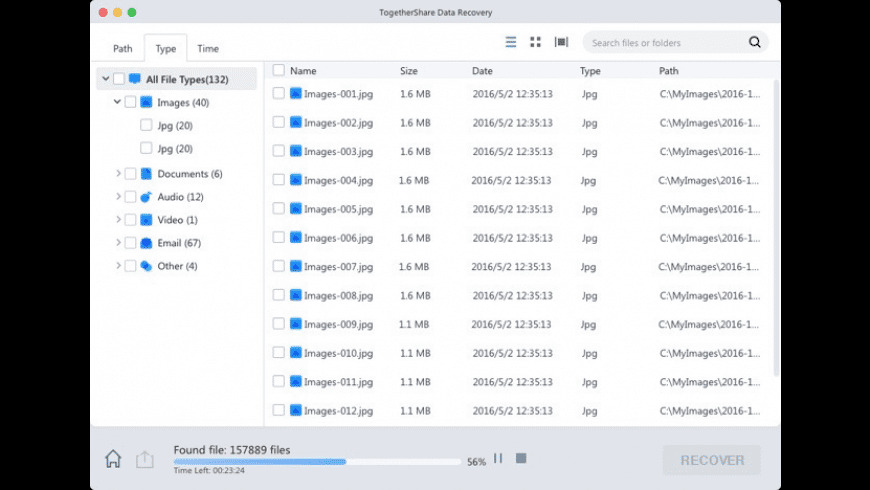Image resolution: width=870 pixels, height=490 pixels.
Task: Click the Documents category icon
Action: [x=146, y=174]
